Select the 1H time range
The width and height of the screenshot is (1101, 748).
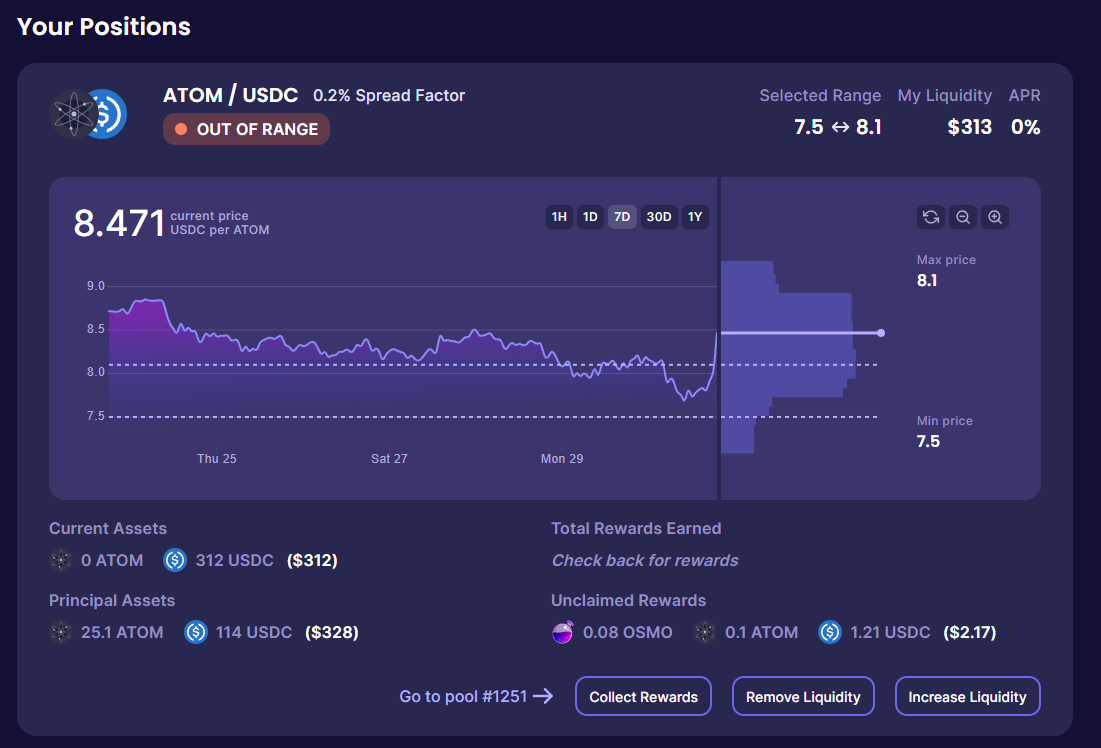[x=560, y=217]
